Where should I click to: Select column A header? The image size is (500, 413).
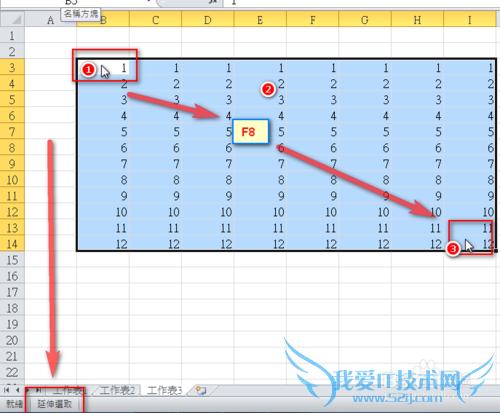pyautogui.click(x=51, y=20)
